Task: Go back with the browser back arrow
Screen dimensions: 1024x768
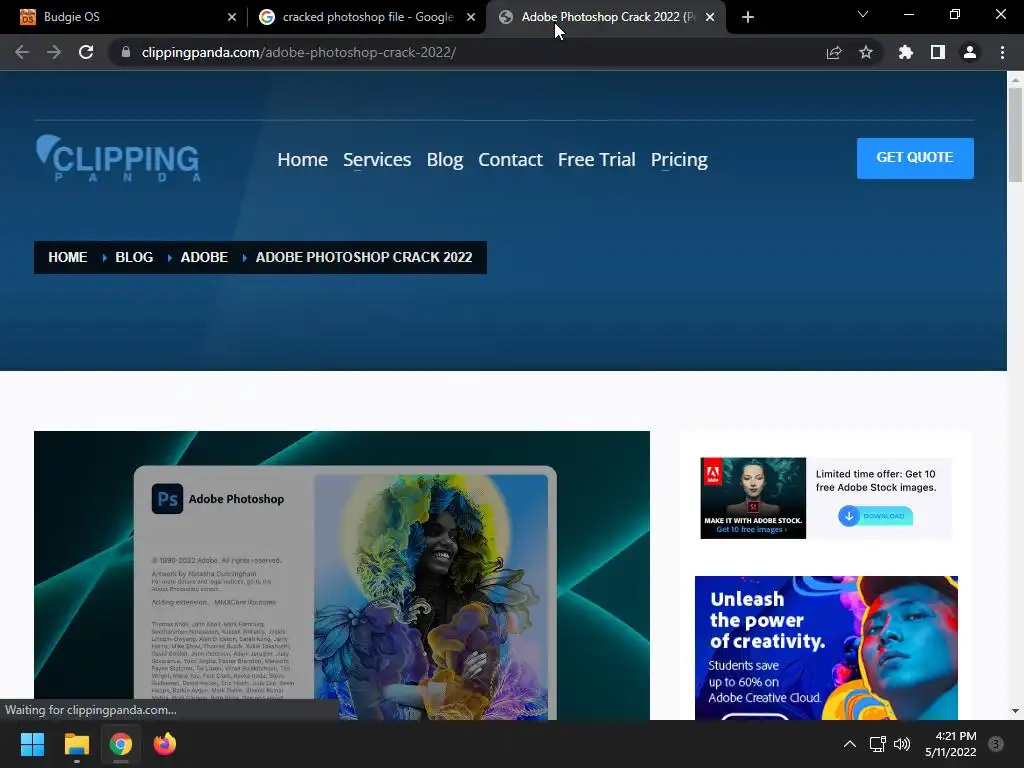Action: pyautogui.click(x=22, y=52)
